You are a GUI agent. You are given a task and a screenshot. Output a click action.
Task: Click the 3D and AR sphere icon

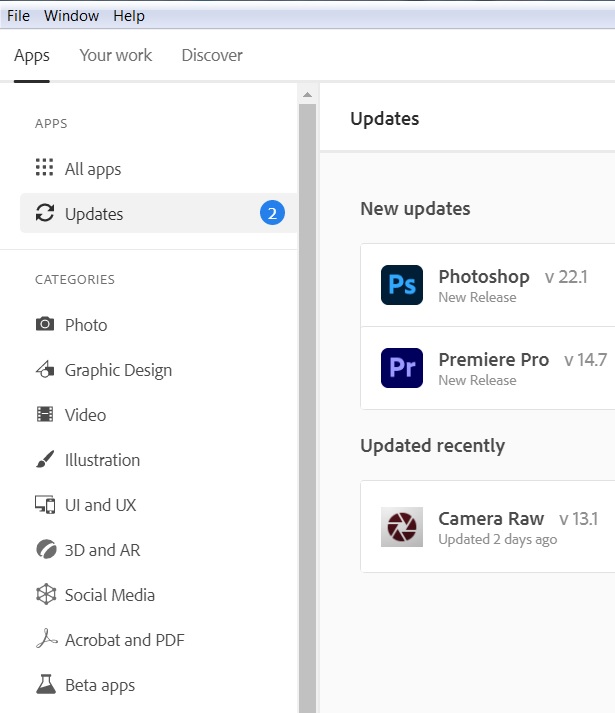point(46,549)
